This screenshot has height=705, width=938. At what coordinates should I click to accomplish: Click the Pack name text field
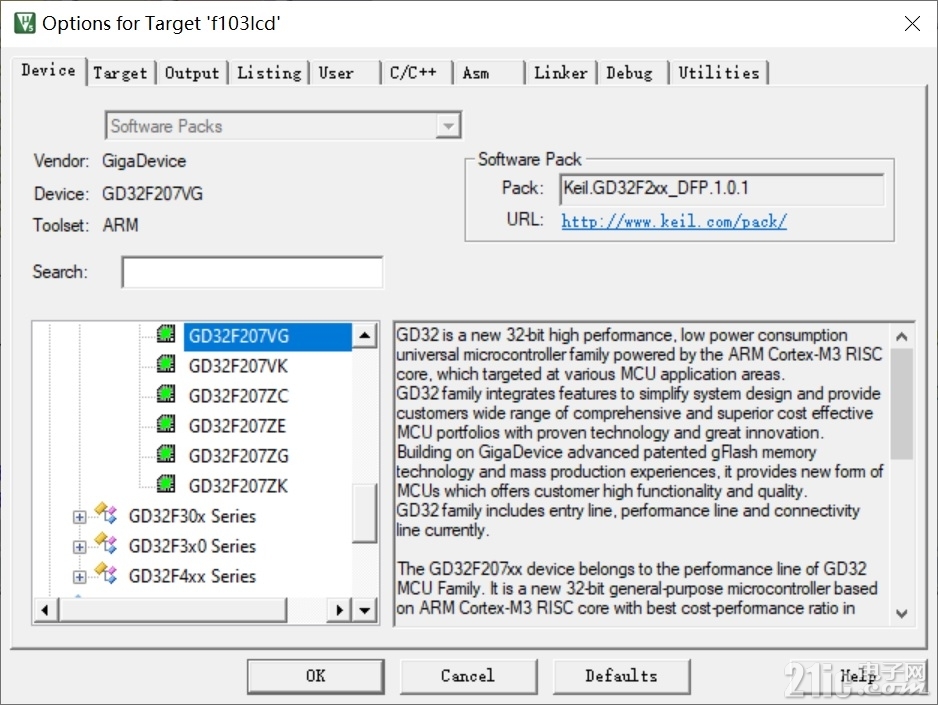tap(721, 189)
